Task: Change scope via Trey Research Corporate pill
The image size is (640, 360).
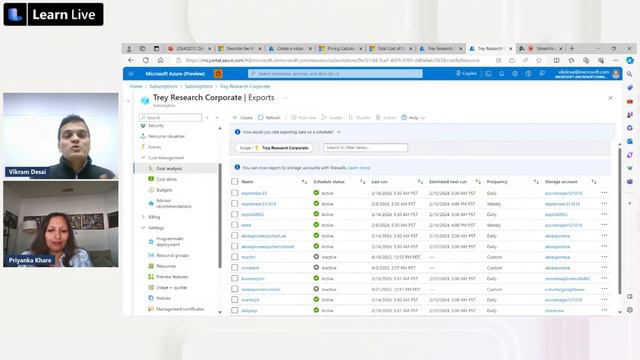Action: [274, 148]
